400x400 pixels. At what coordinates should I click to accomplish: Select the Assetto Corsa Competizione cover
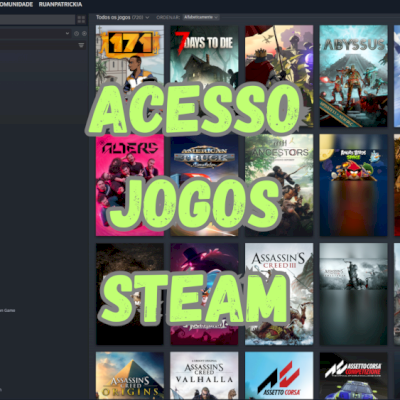tap(354, 376)
